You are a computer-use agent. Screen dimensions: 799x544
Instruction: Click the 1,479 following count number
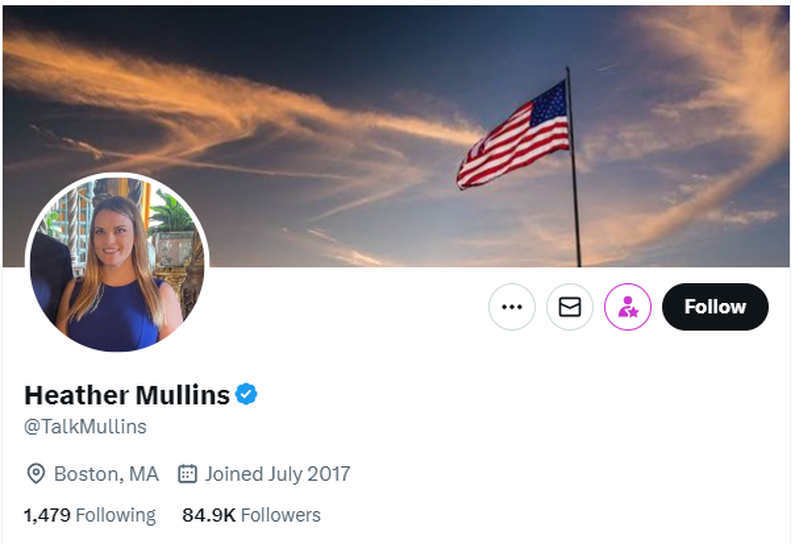46,515
